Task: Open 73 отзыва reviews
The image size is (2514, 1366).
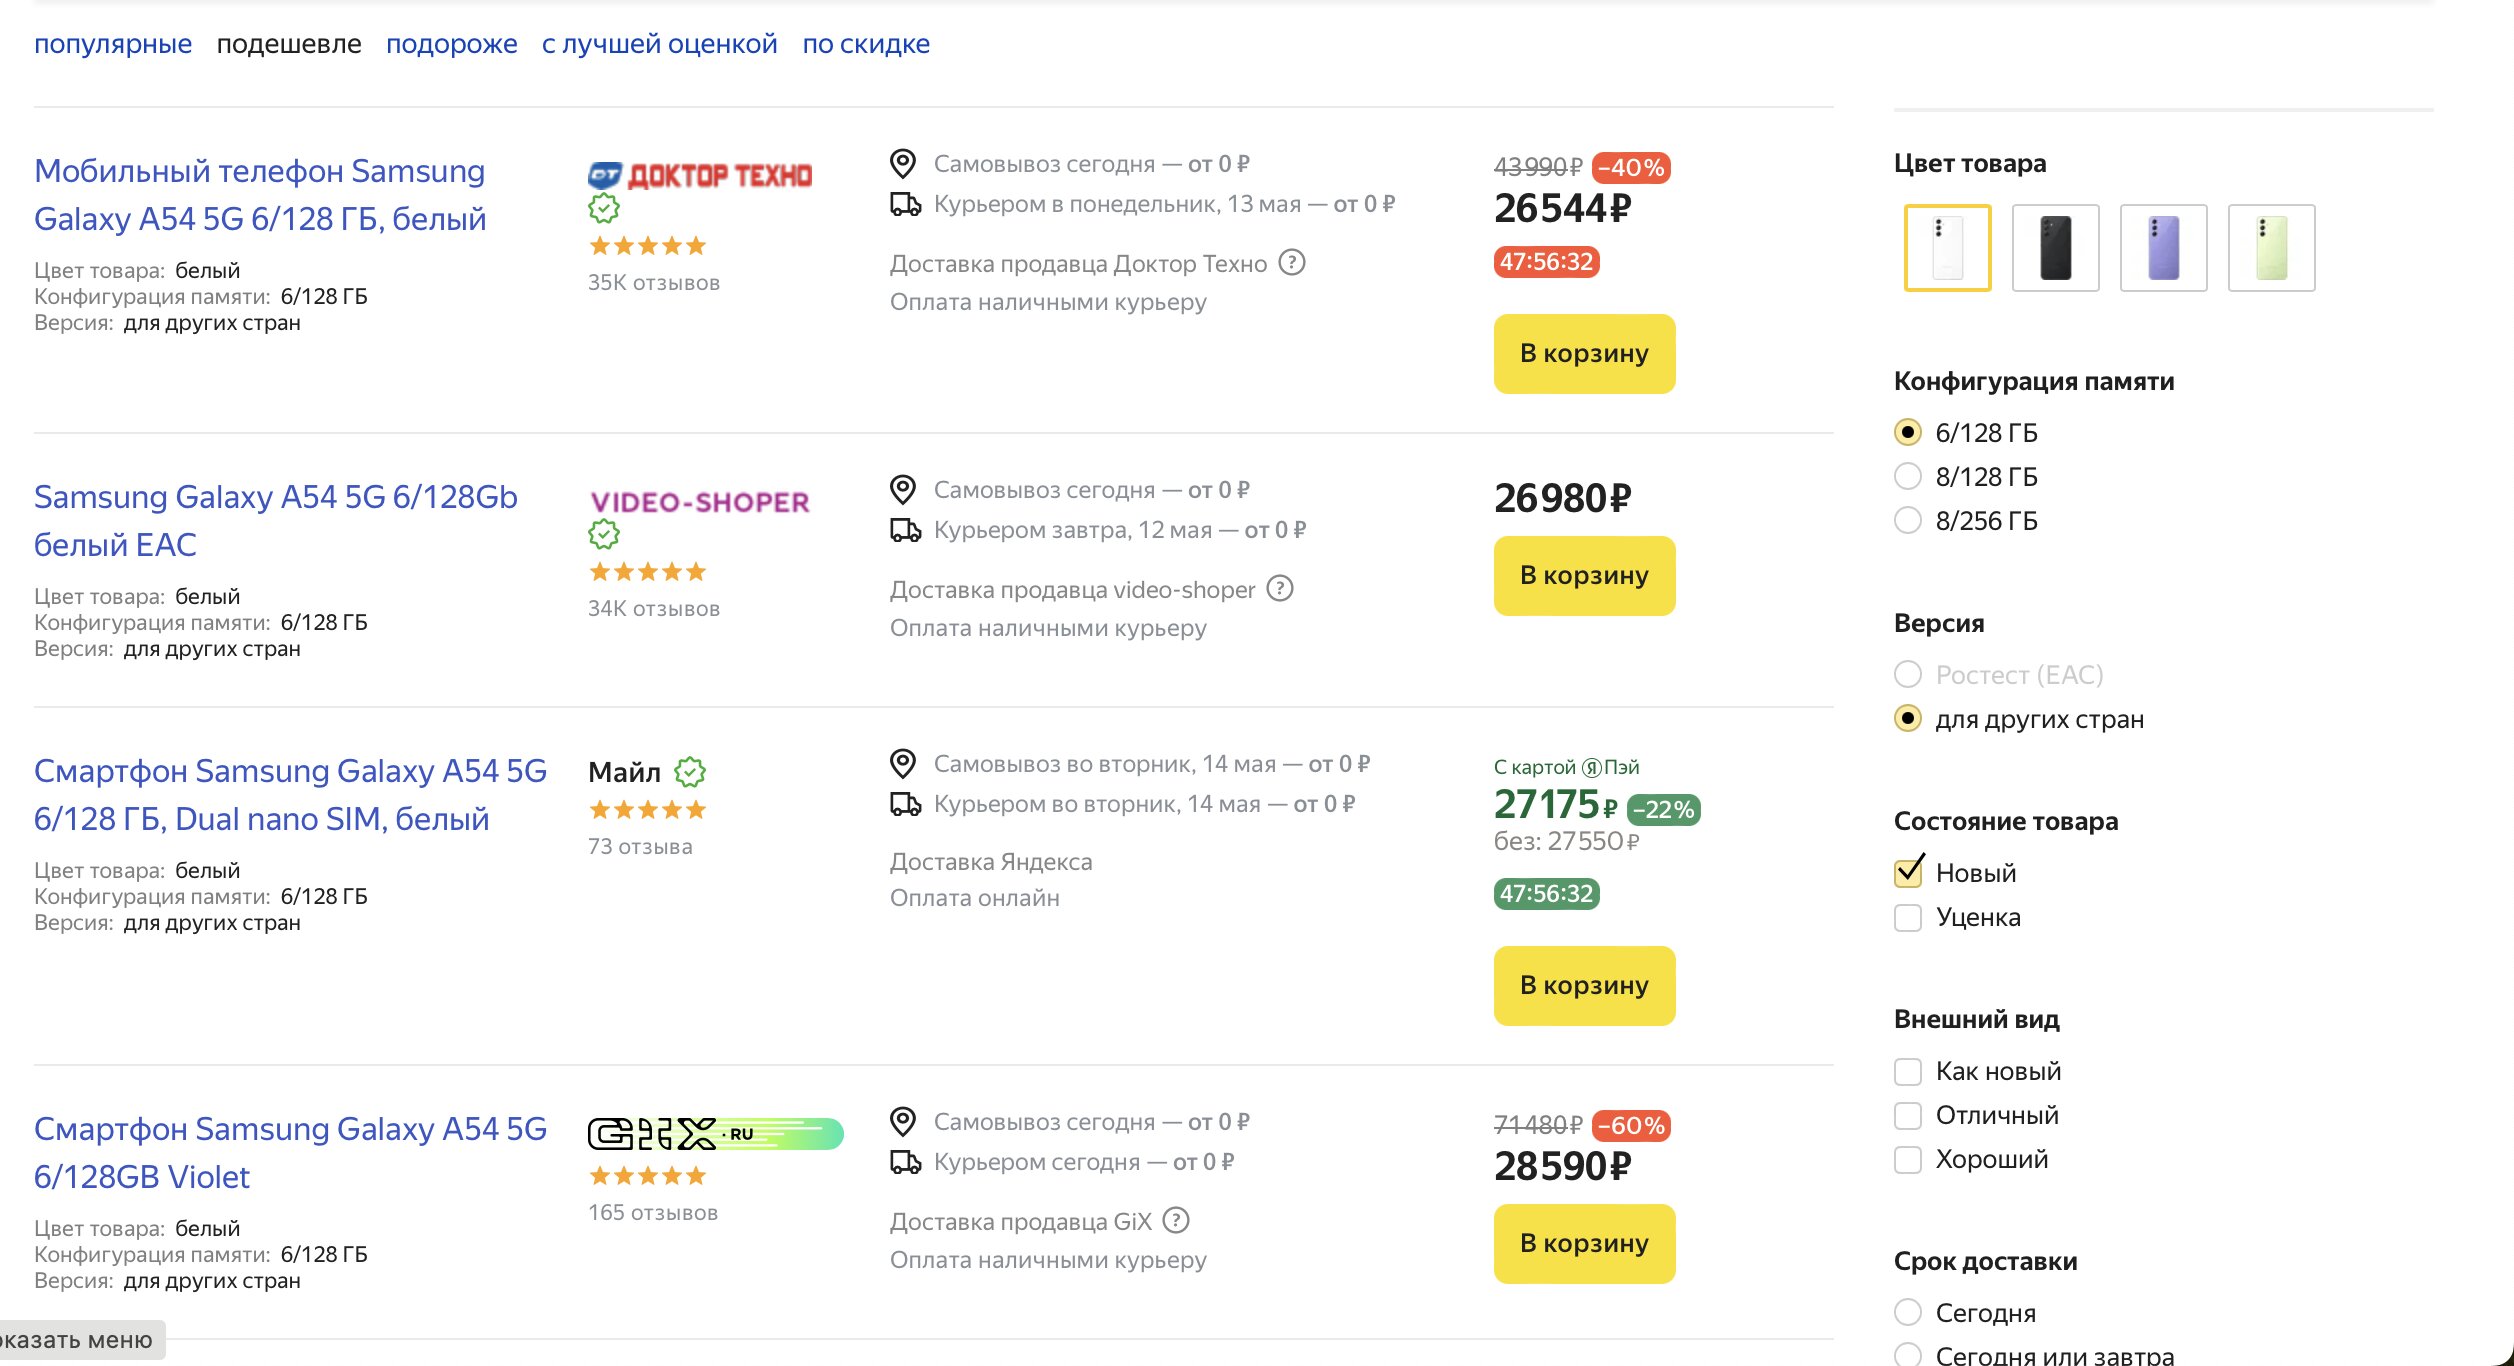Action: pyautogui.click(x=640, y=847)
